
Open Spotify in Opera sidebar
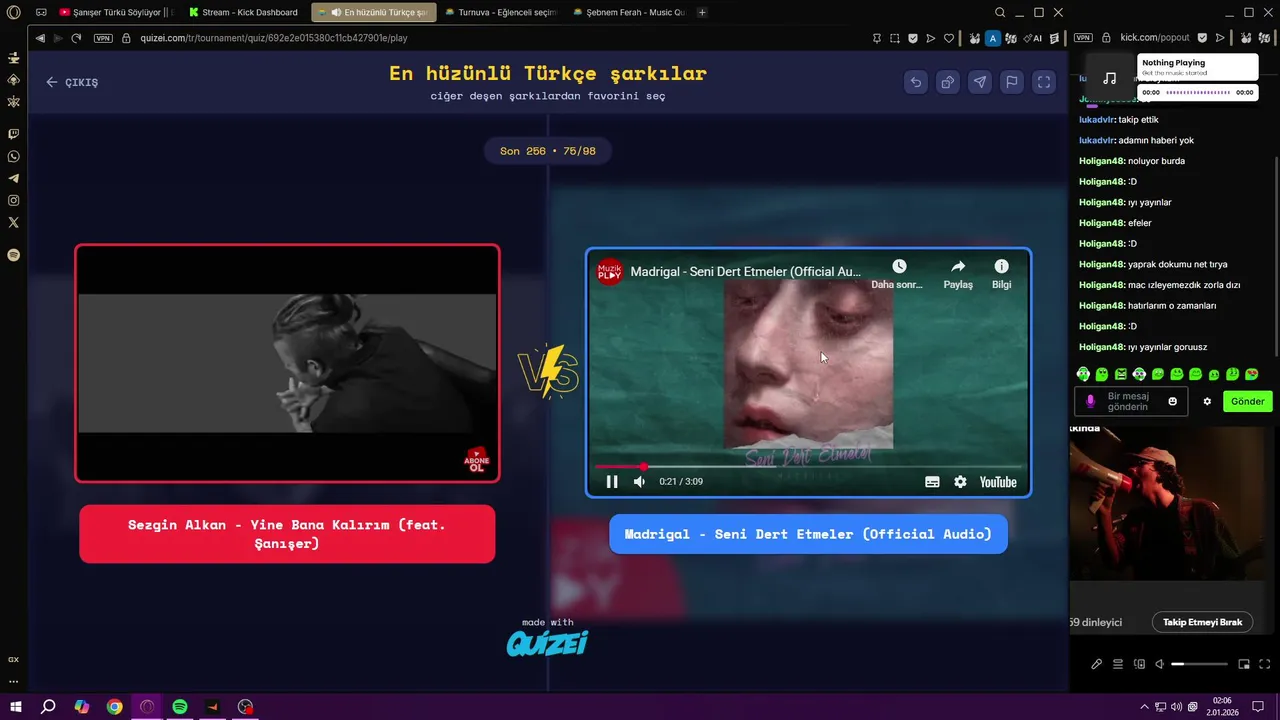[x=13, y=255]
